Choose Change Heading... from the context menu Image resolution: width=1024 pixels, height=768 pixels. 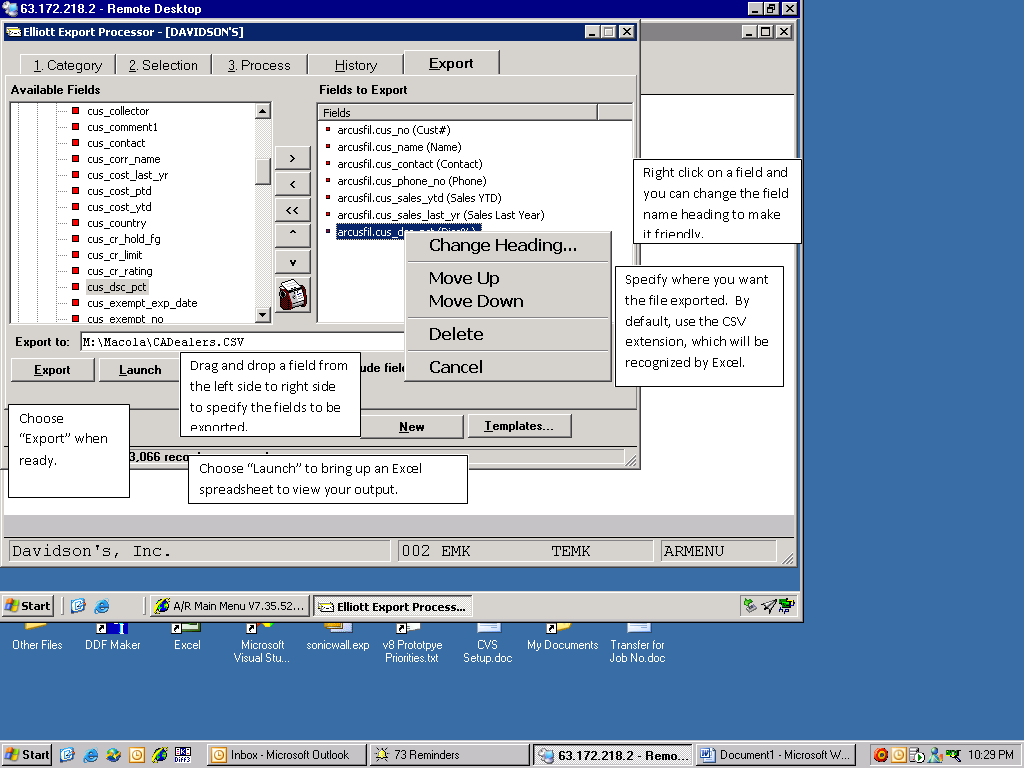tap(503, 246)
